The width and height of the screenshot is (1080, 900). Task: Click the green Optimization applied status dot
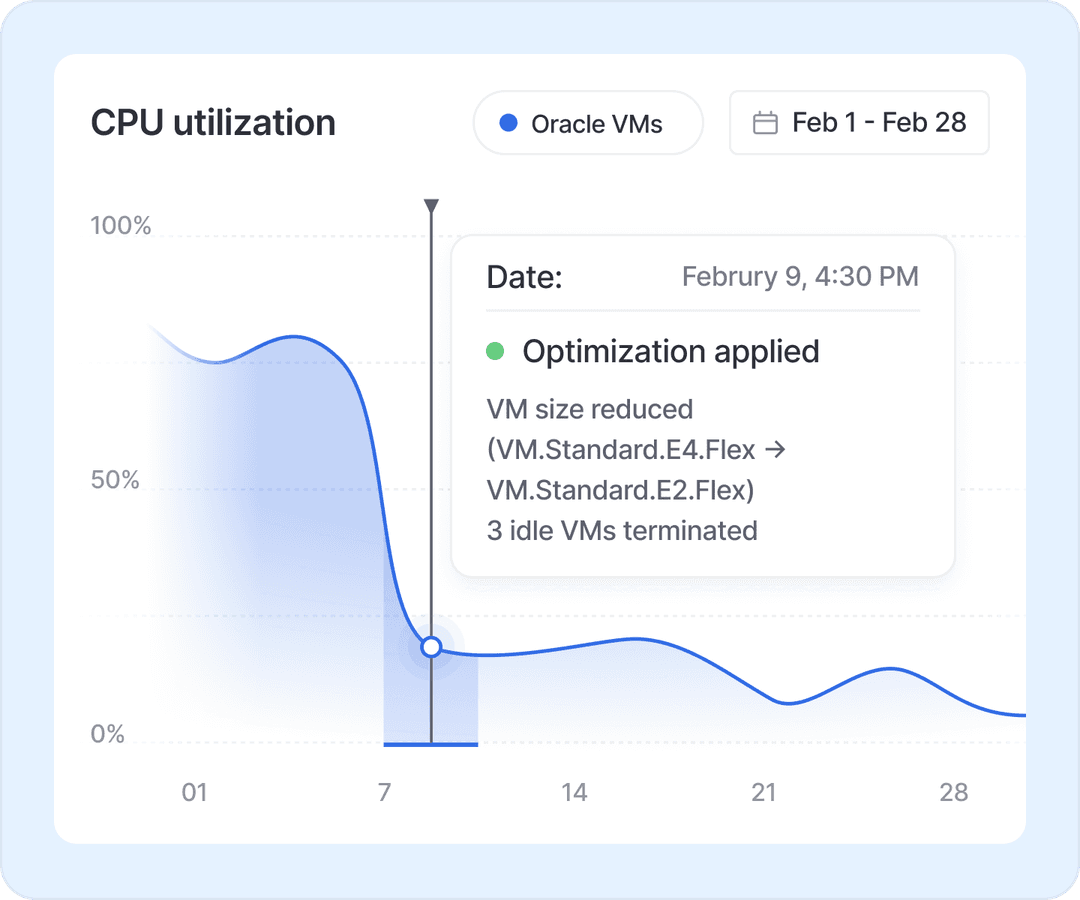(495, 351)
